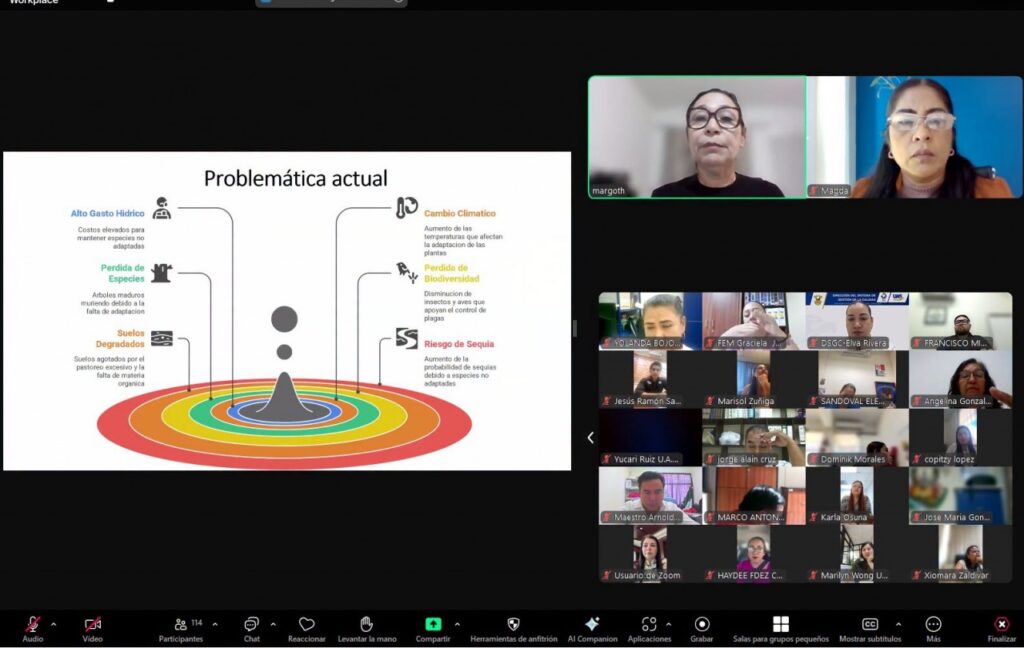Unmute the microphone Audio button
Image resolution: width=1024 pixels, height=648 pixels.
click(x=33, y=630)
